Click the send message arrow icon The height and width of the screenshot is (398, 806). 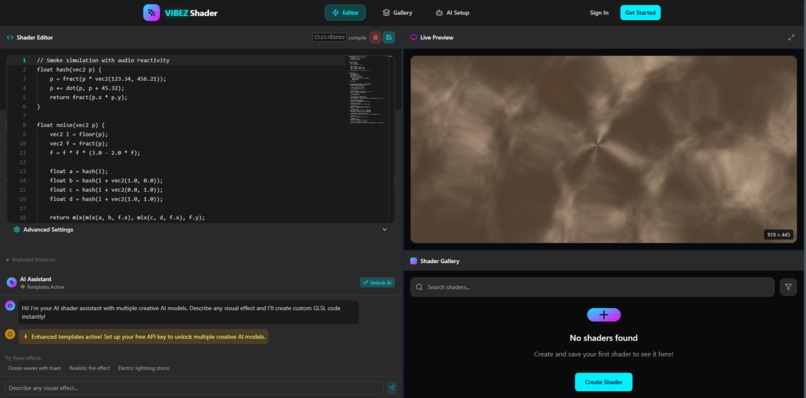[392, 388]
